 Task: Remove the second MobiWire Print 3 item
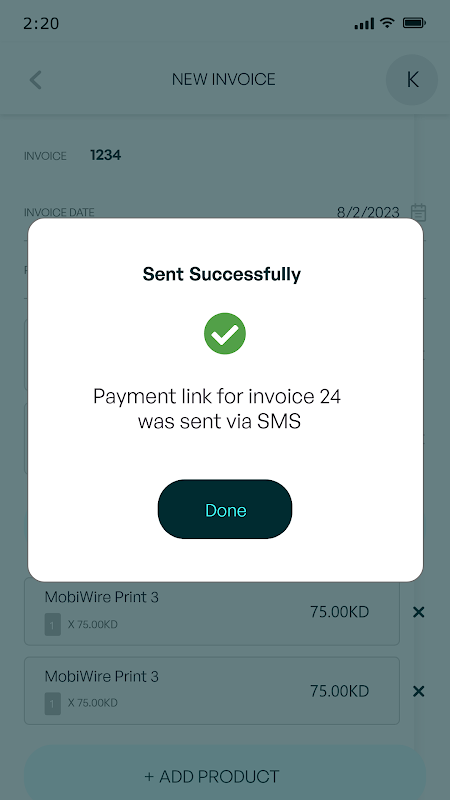(418, 691)
